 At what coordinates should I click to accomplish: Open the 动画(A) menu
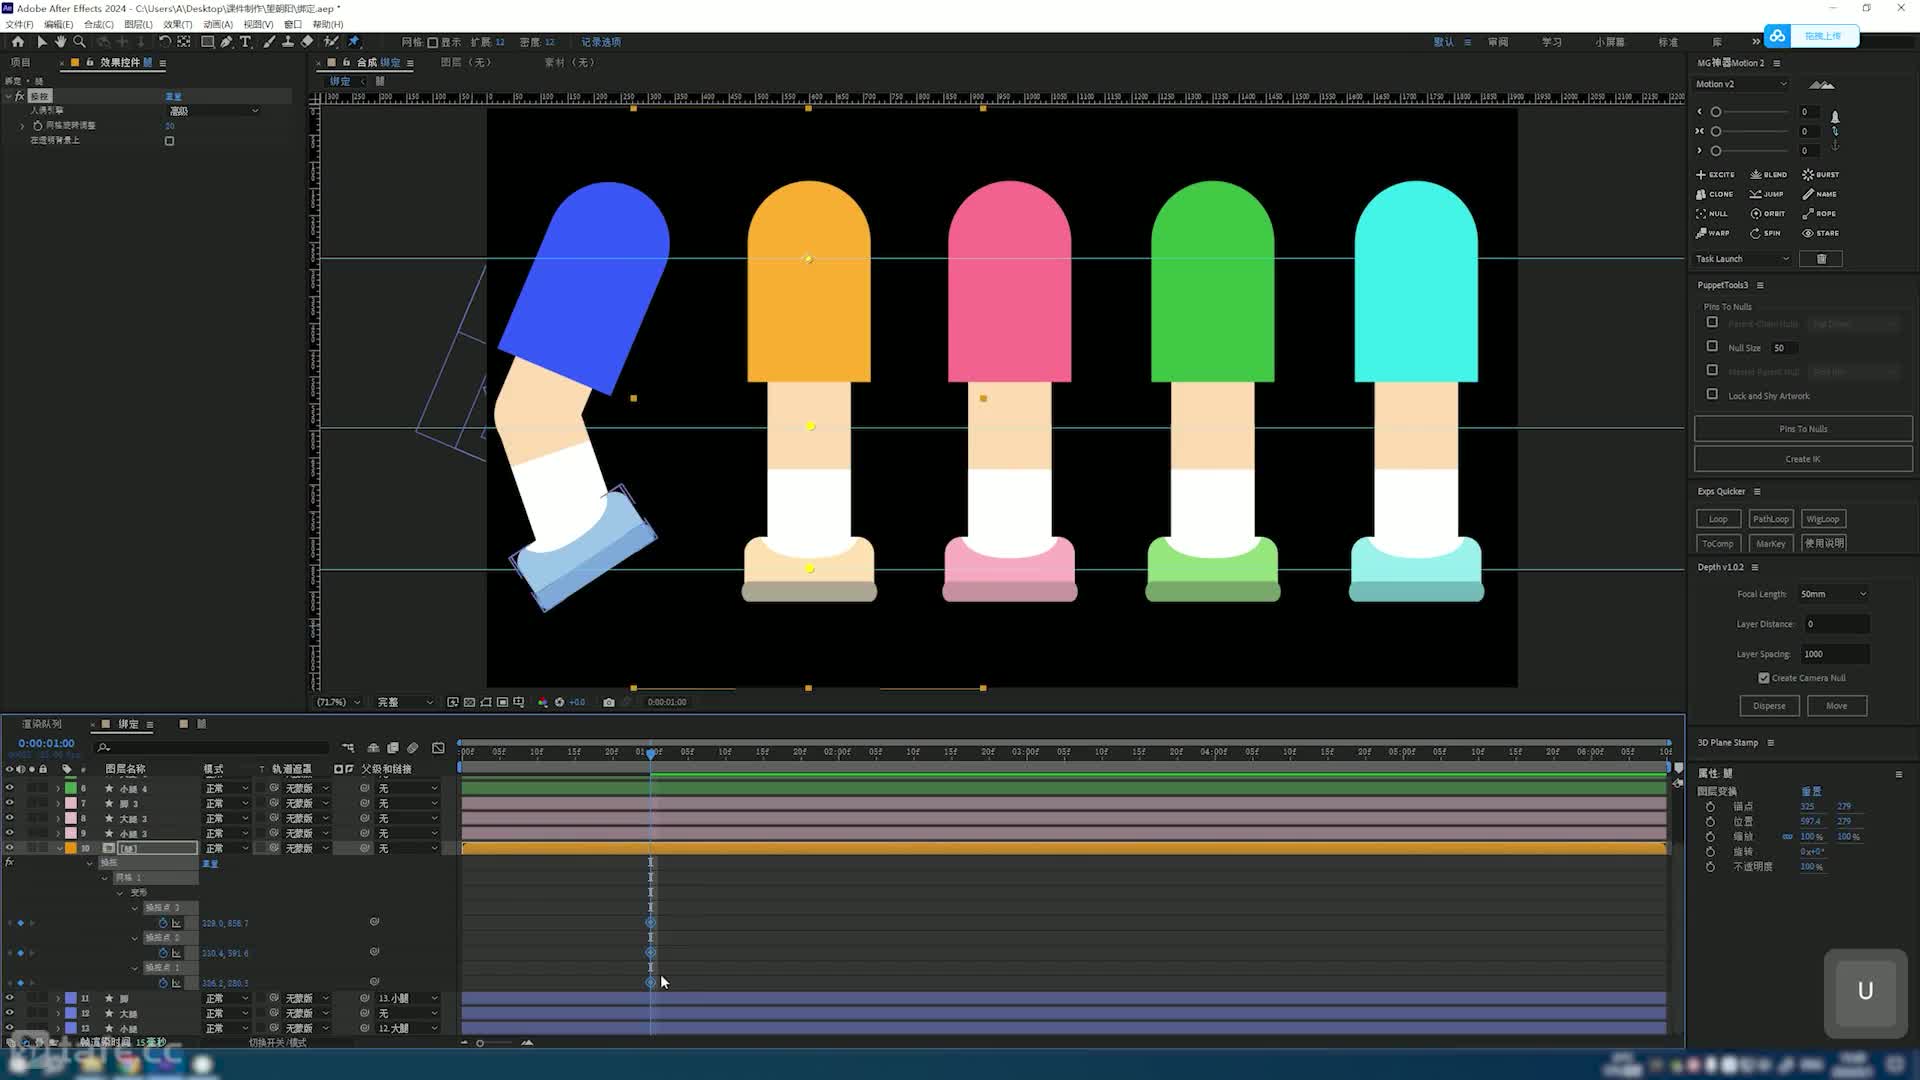point(217,24)
